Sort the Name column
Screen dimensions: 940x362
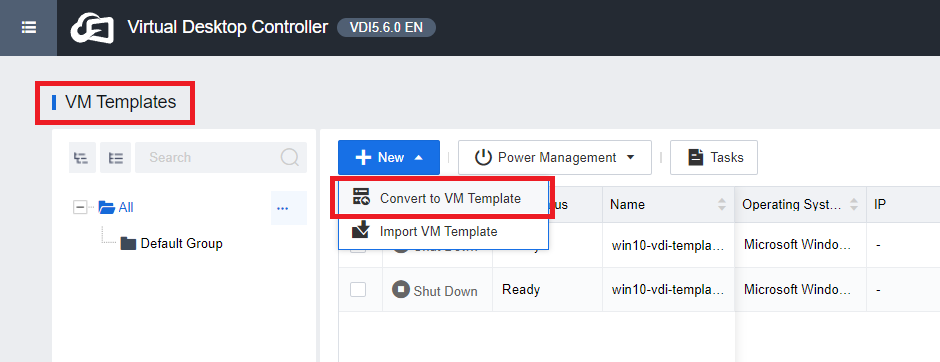click(x=722, y=204)
